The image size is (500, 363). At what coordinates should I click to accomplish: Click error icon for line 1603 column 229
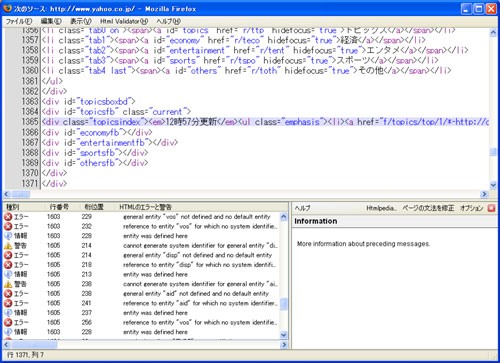click(8, 217)
